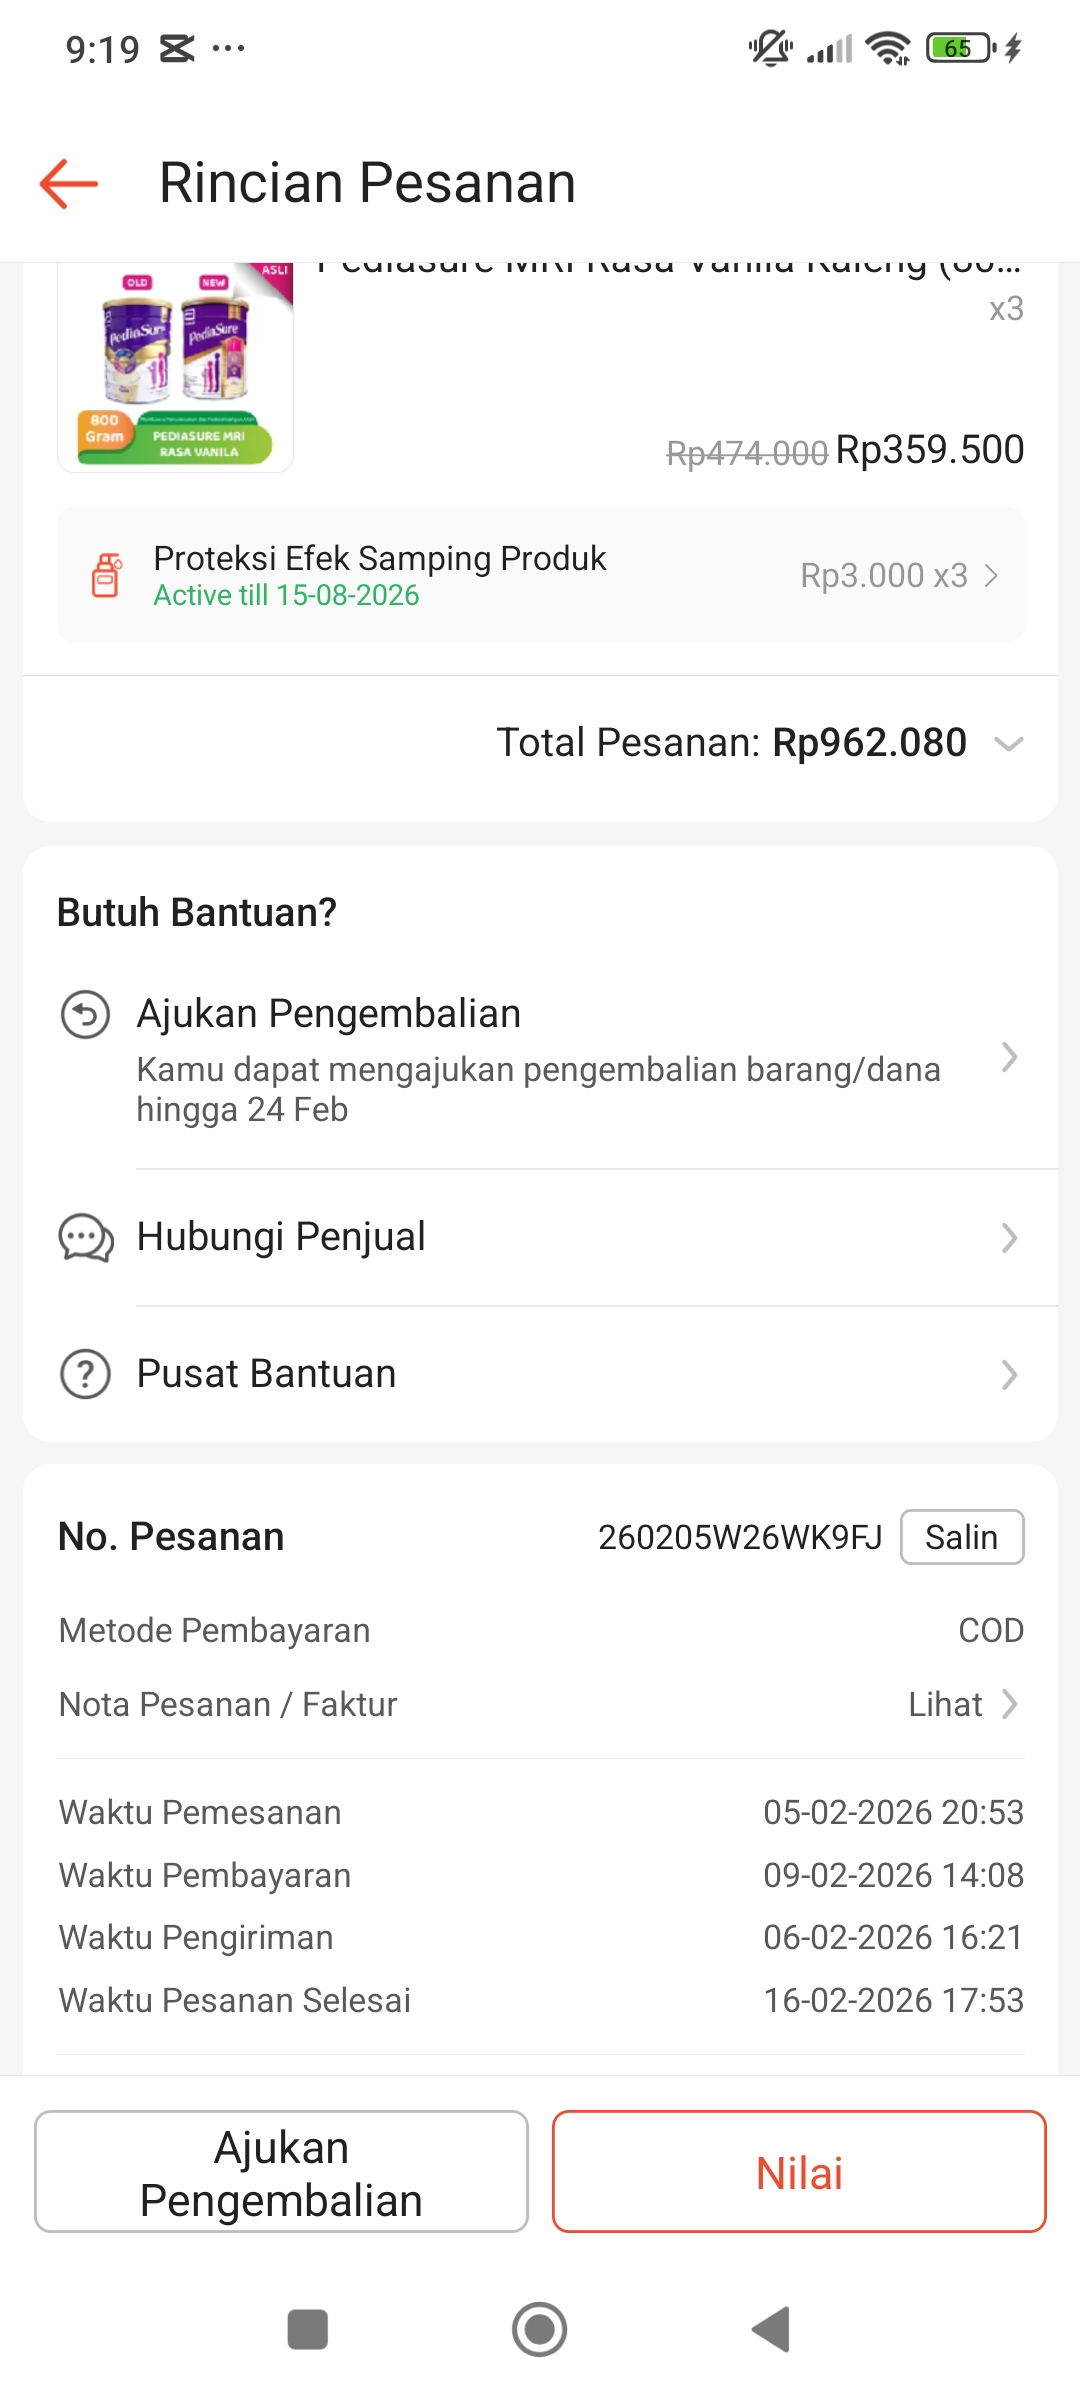Tap the return request clock icon
This screenshot has width=1080, height=2400.
(x=85, y=1015)
